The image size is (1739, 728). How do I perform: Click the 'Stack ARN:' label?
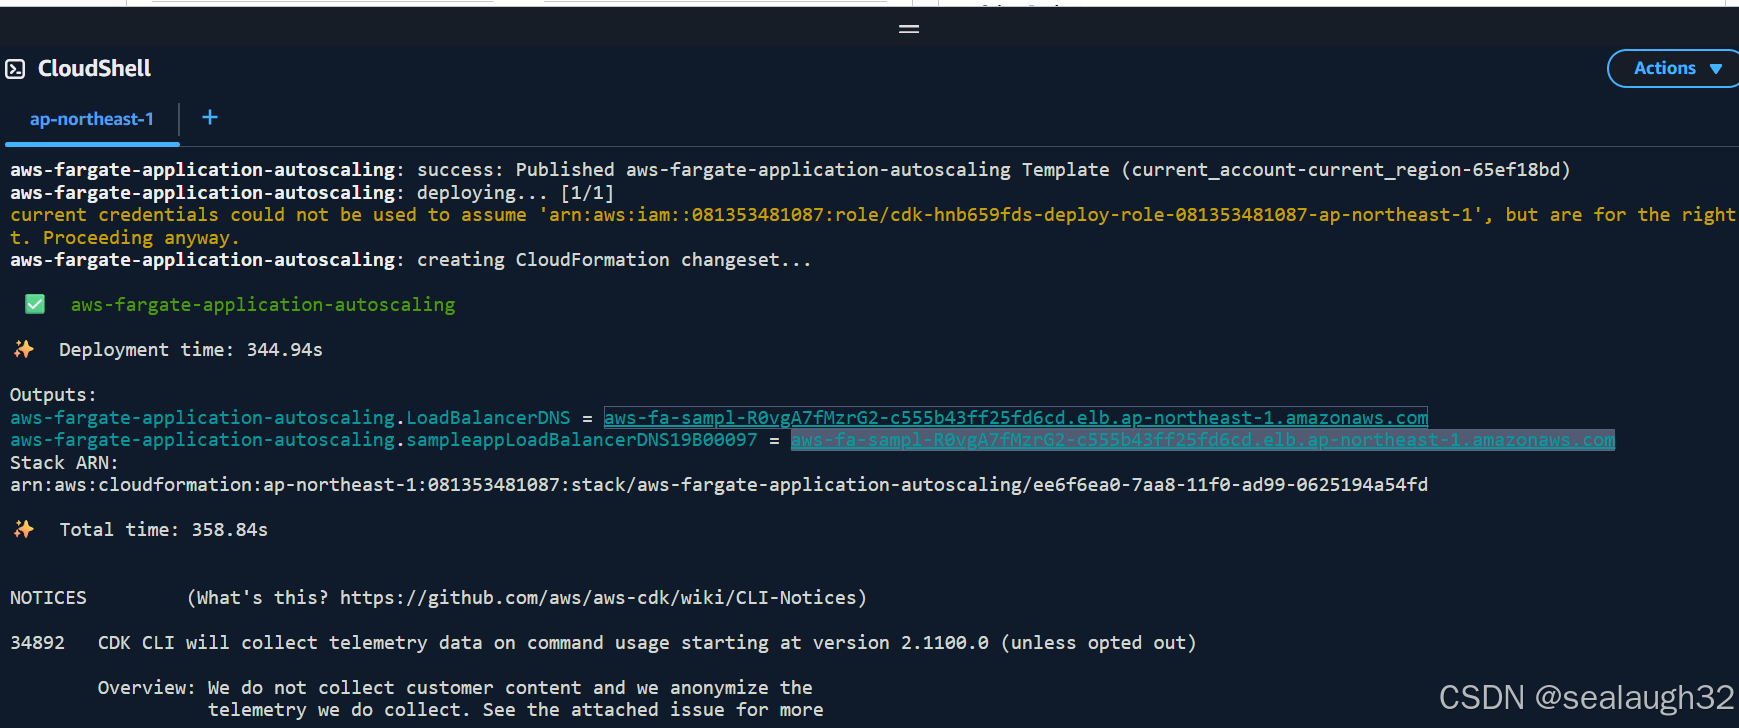(x=64, y=463)
